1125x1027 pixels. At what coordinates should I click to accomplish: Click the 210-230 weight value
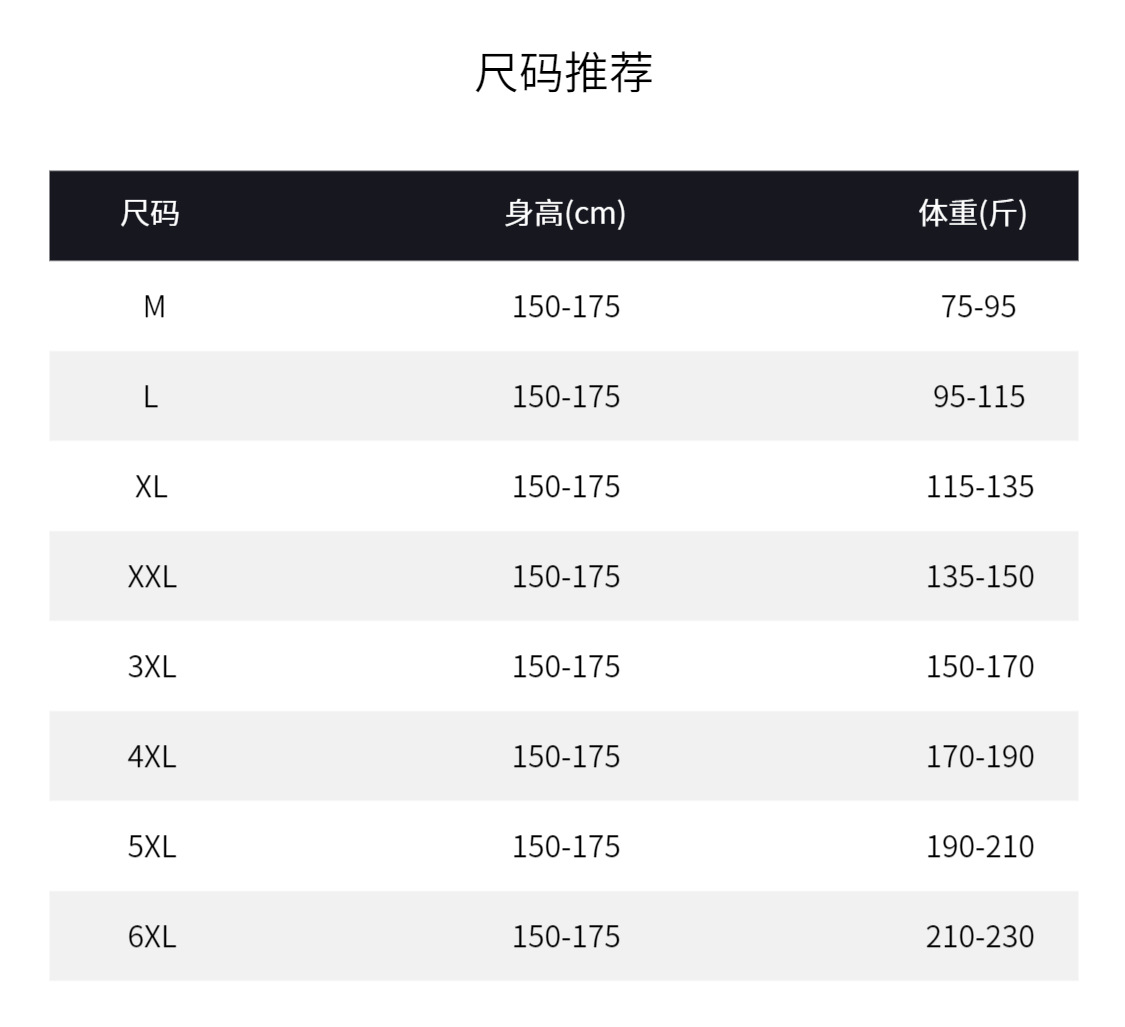tap(980, 936)
